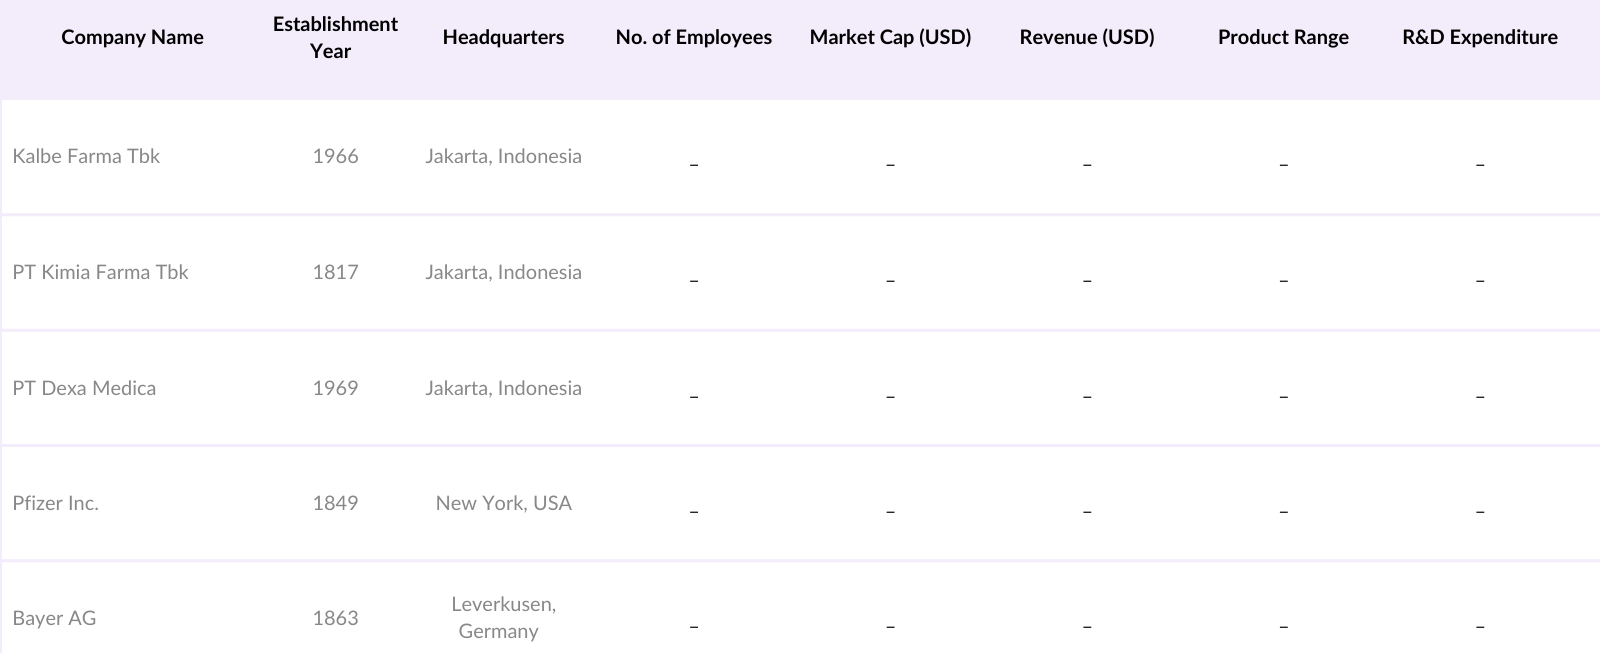Select the Revenue (USD) column header

point(1087,37)
